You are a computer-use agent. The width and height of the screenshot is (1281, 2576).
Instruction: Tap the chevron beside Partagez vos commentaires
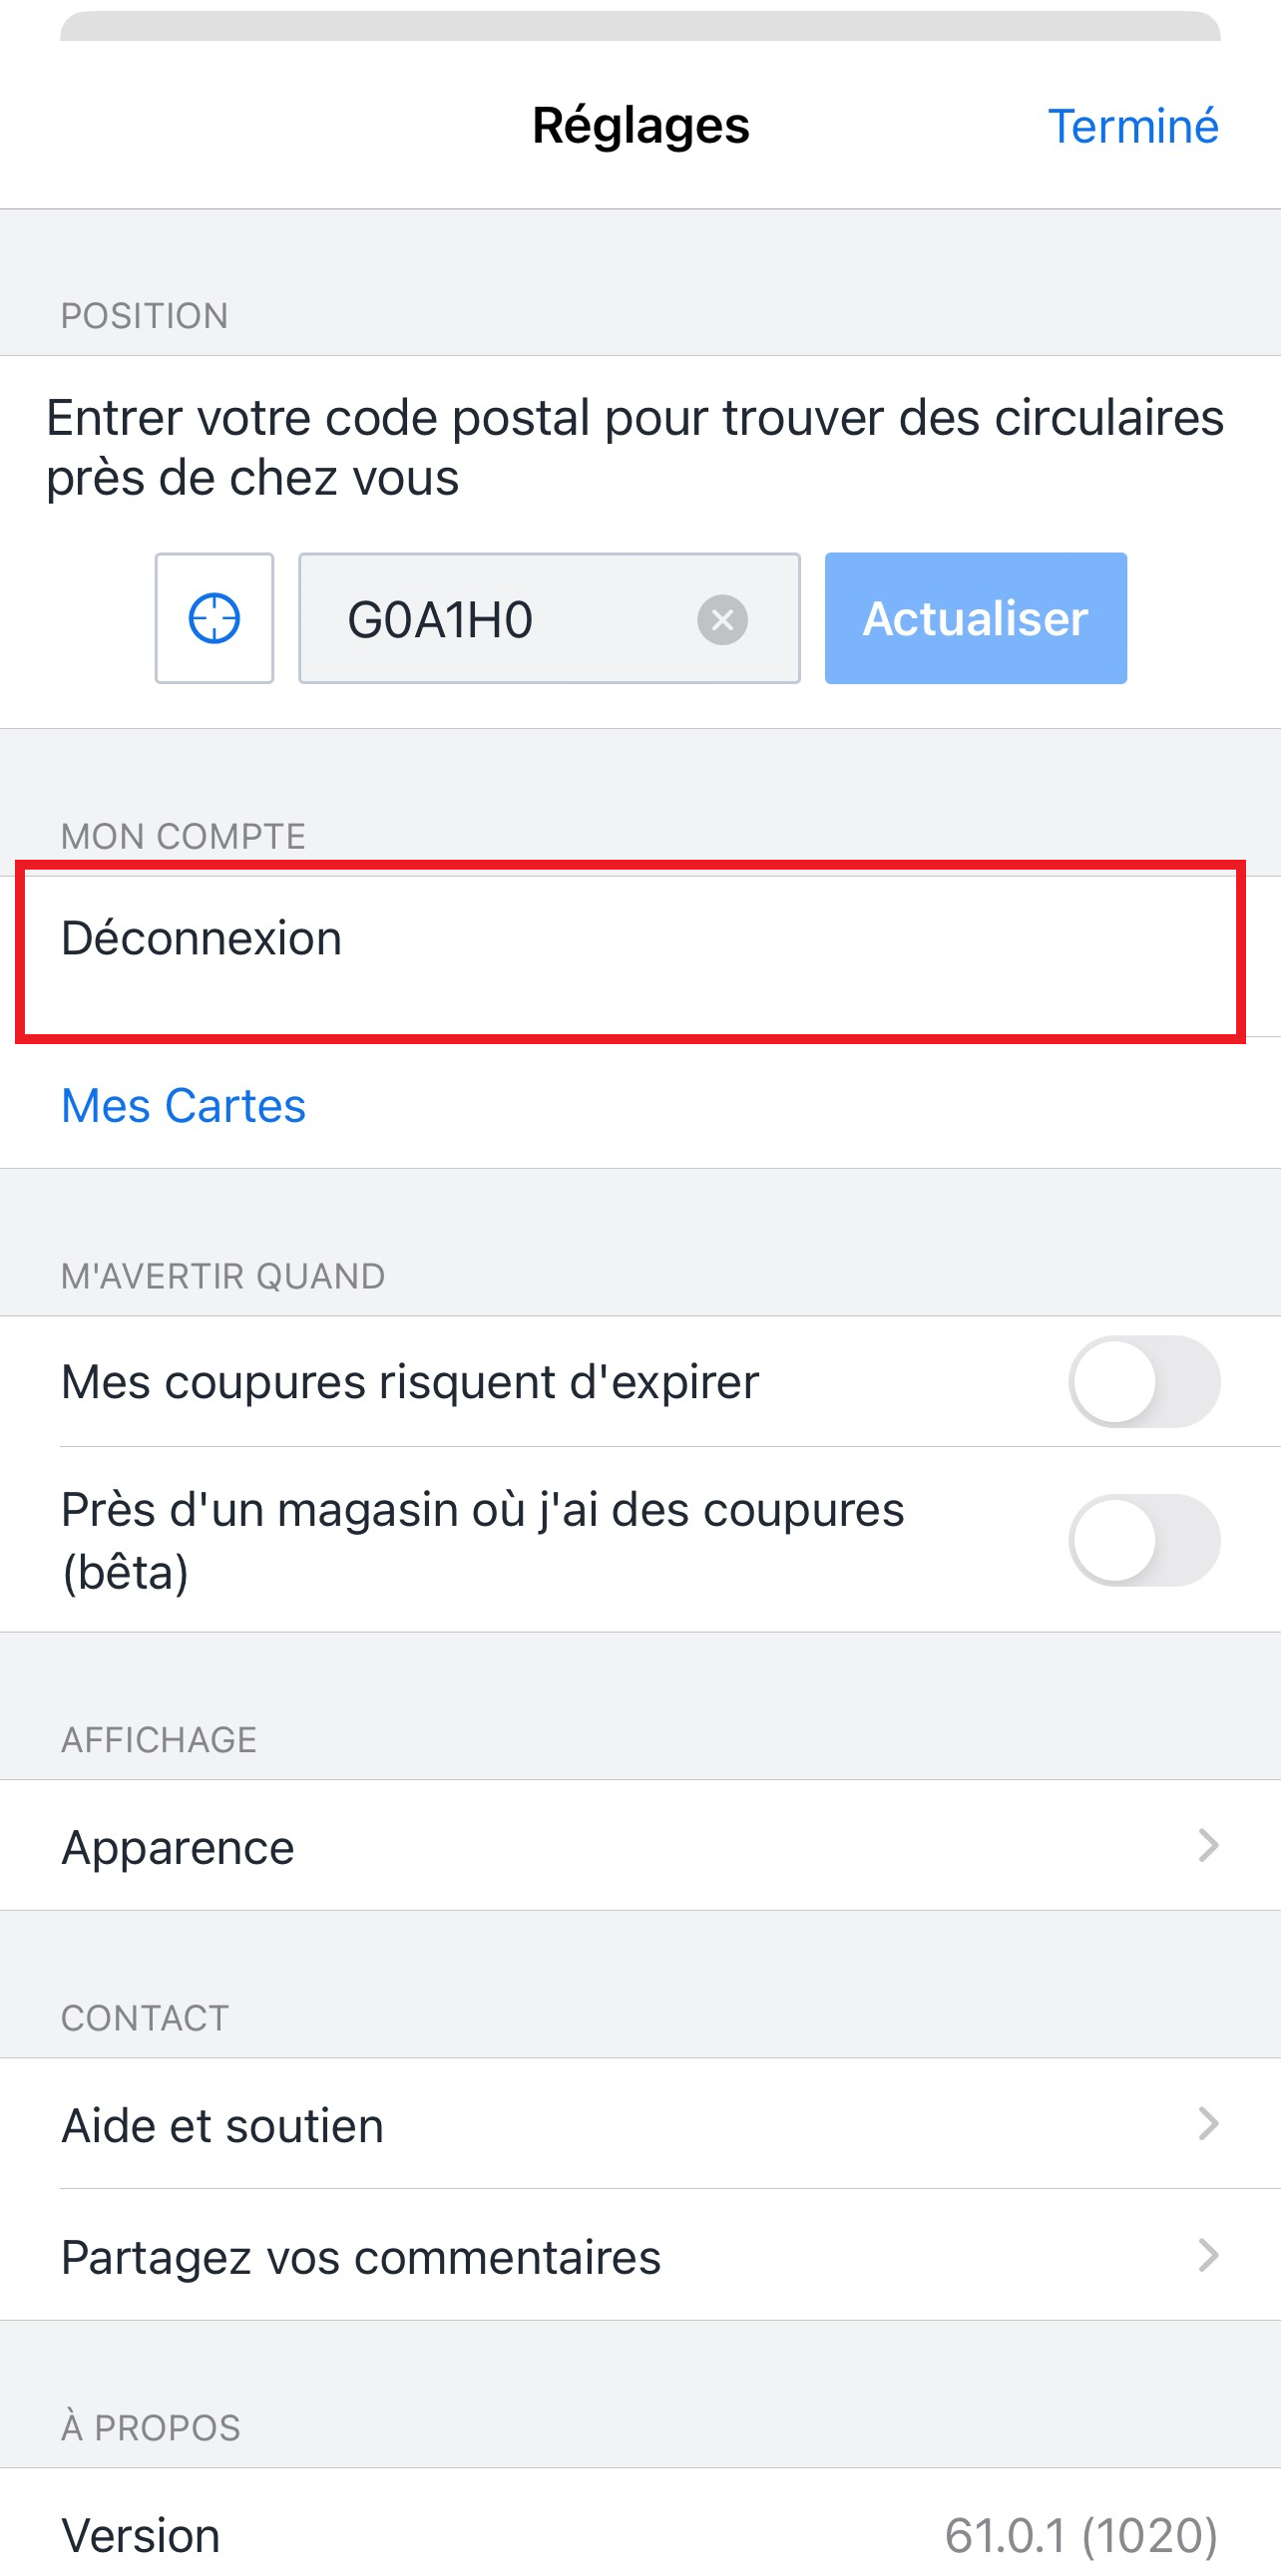coord(1208,2255)
